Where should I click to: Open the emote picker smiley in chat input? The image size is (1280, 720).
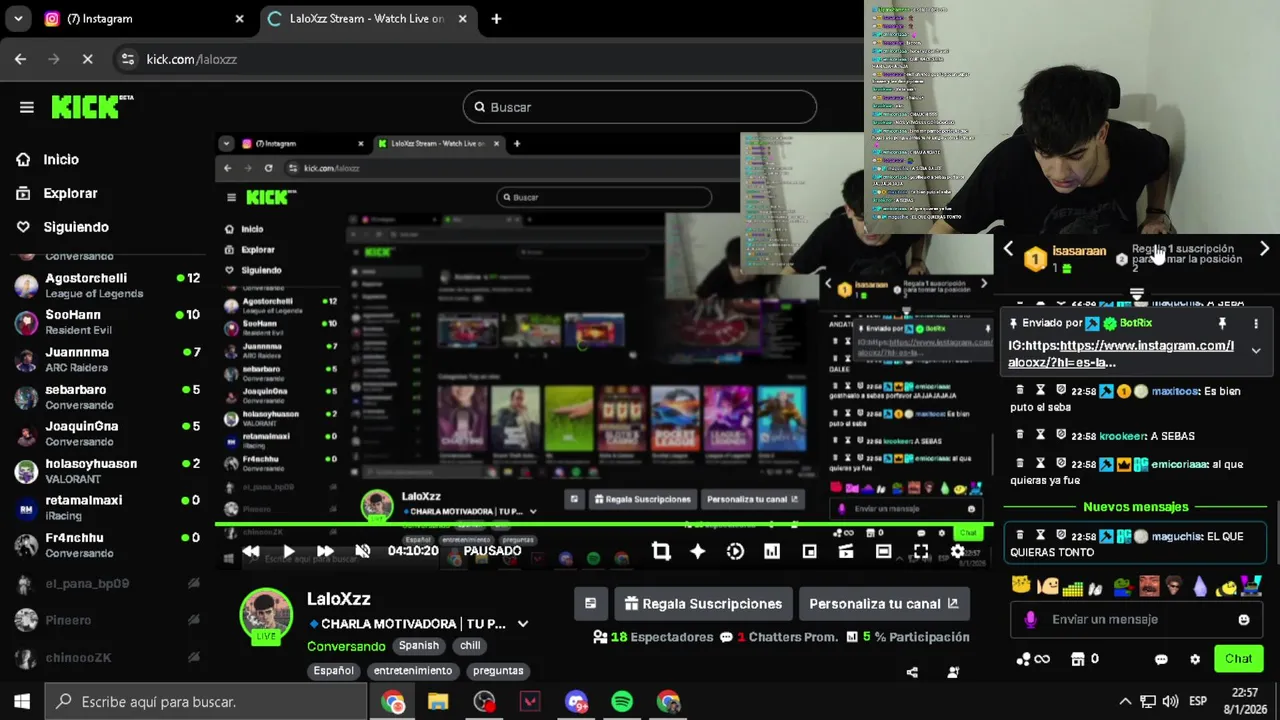(1244, 620)
